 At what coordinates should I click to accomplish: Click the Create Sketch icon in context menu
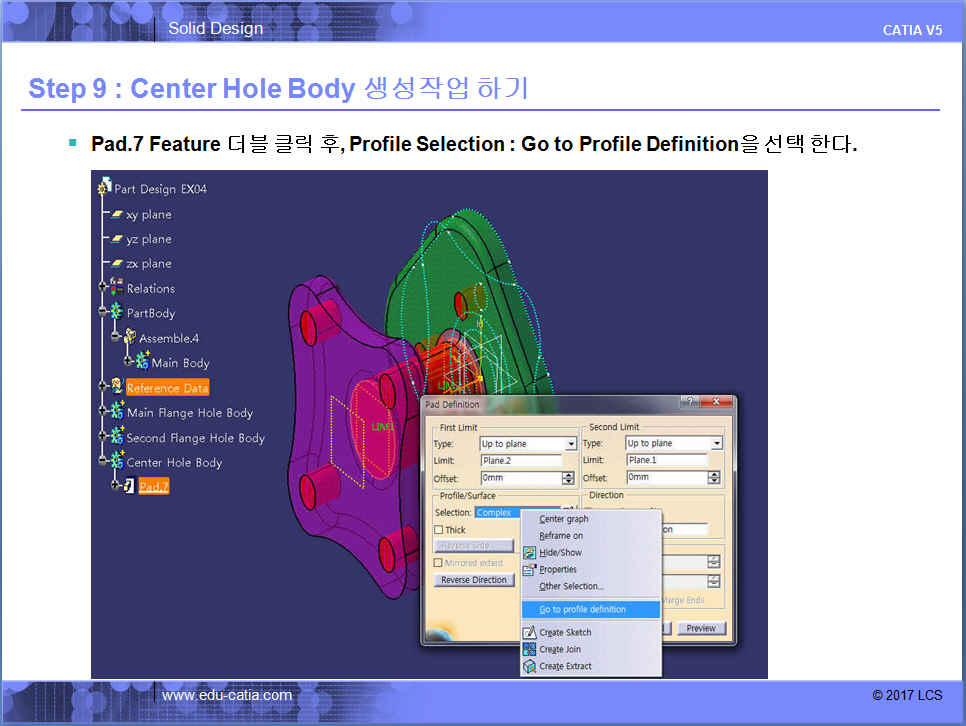530,632
